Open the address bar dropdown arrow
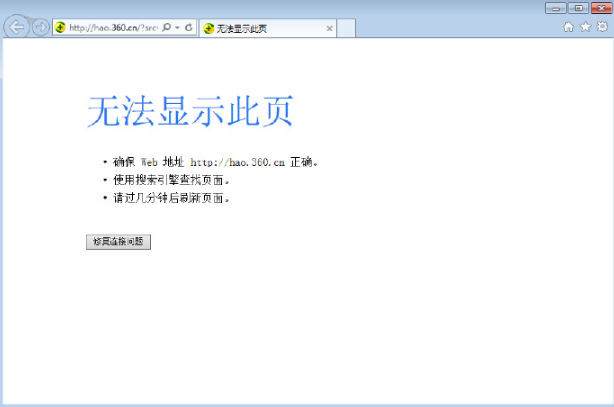 (x=177, y=27)
